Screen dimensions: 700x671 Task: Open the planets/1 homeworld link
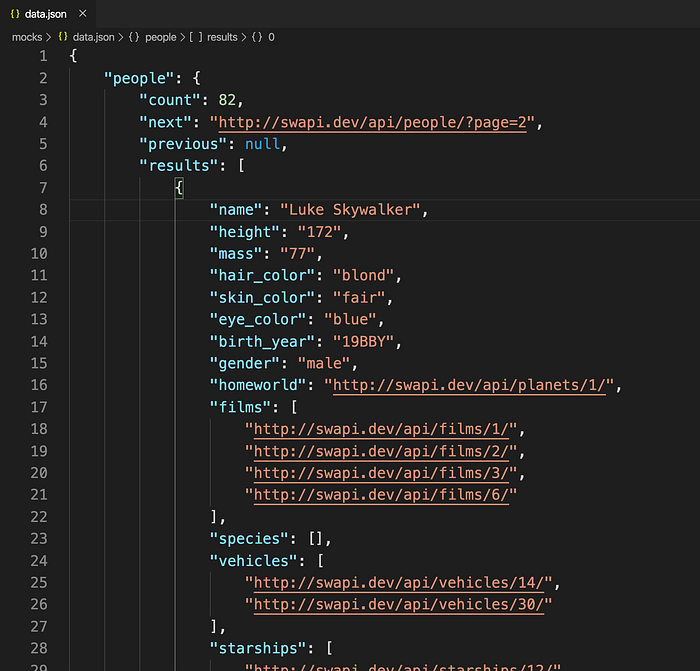coord(469,385)
